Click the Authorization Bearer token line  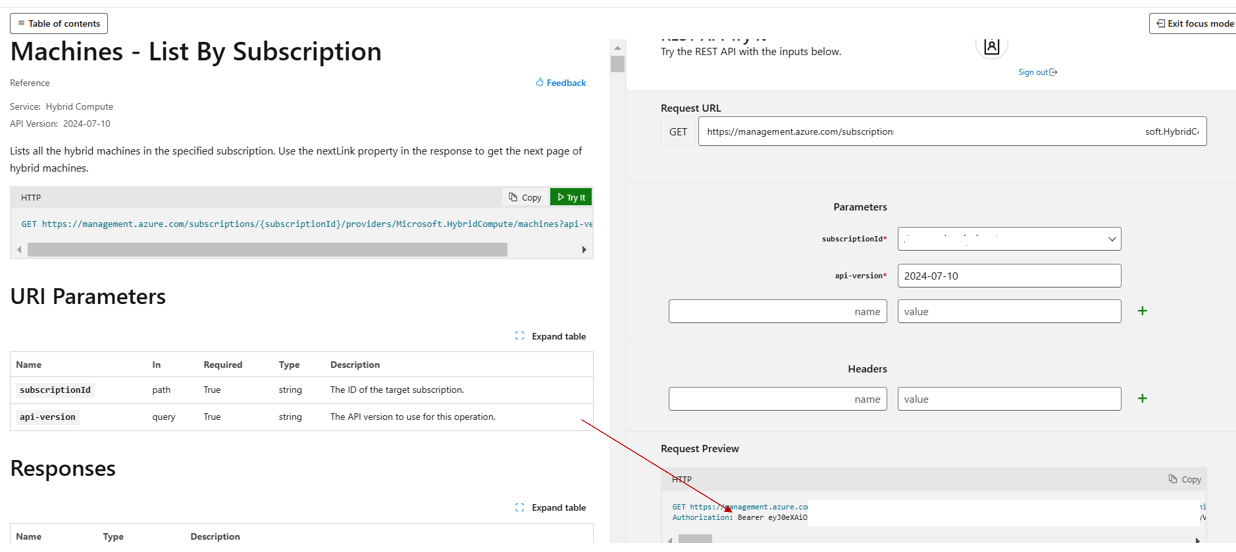coord(739,518)
